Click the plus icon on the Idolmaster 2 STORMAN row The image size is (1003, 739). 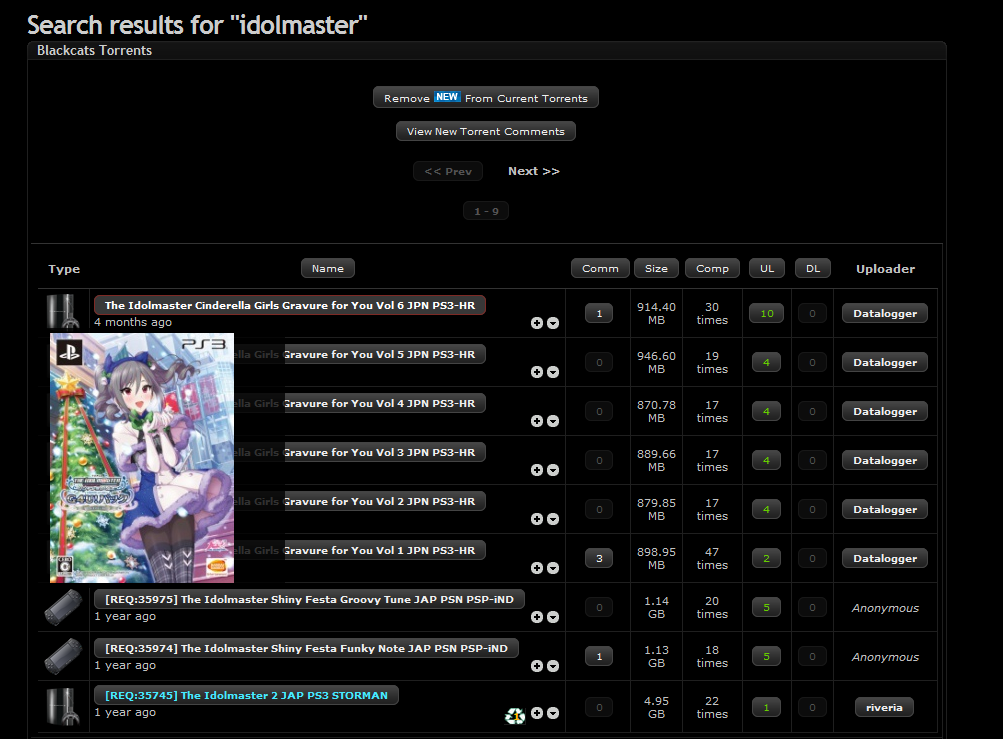tap(537, 713)
